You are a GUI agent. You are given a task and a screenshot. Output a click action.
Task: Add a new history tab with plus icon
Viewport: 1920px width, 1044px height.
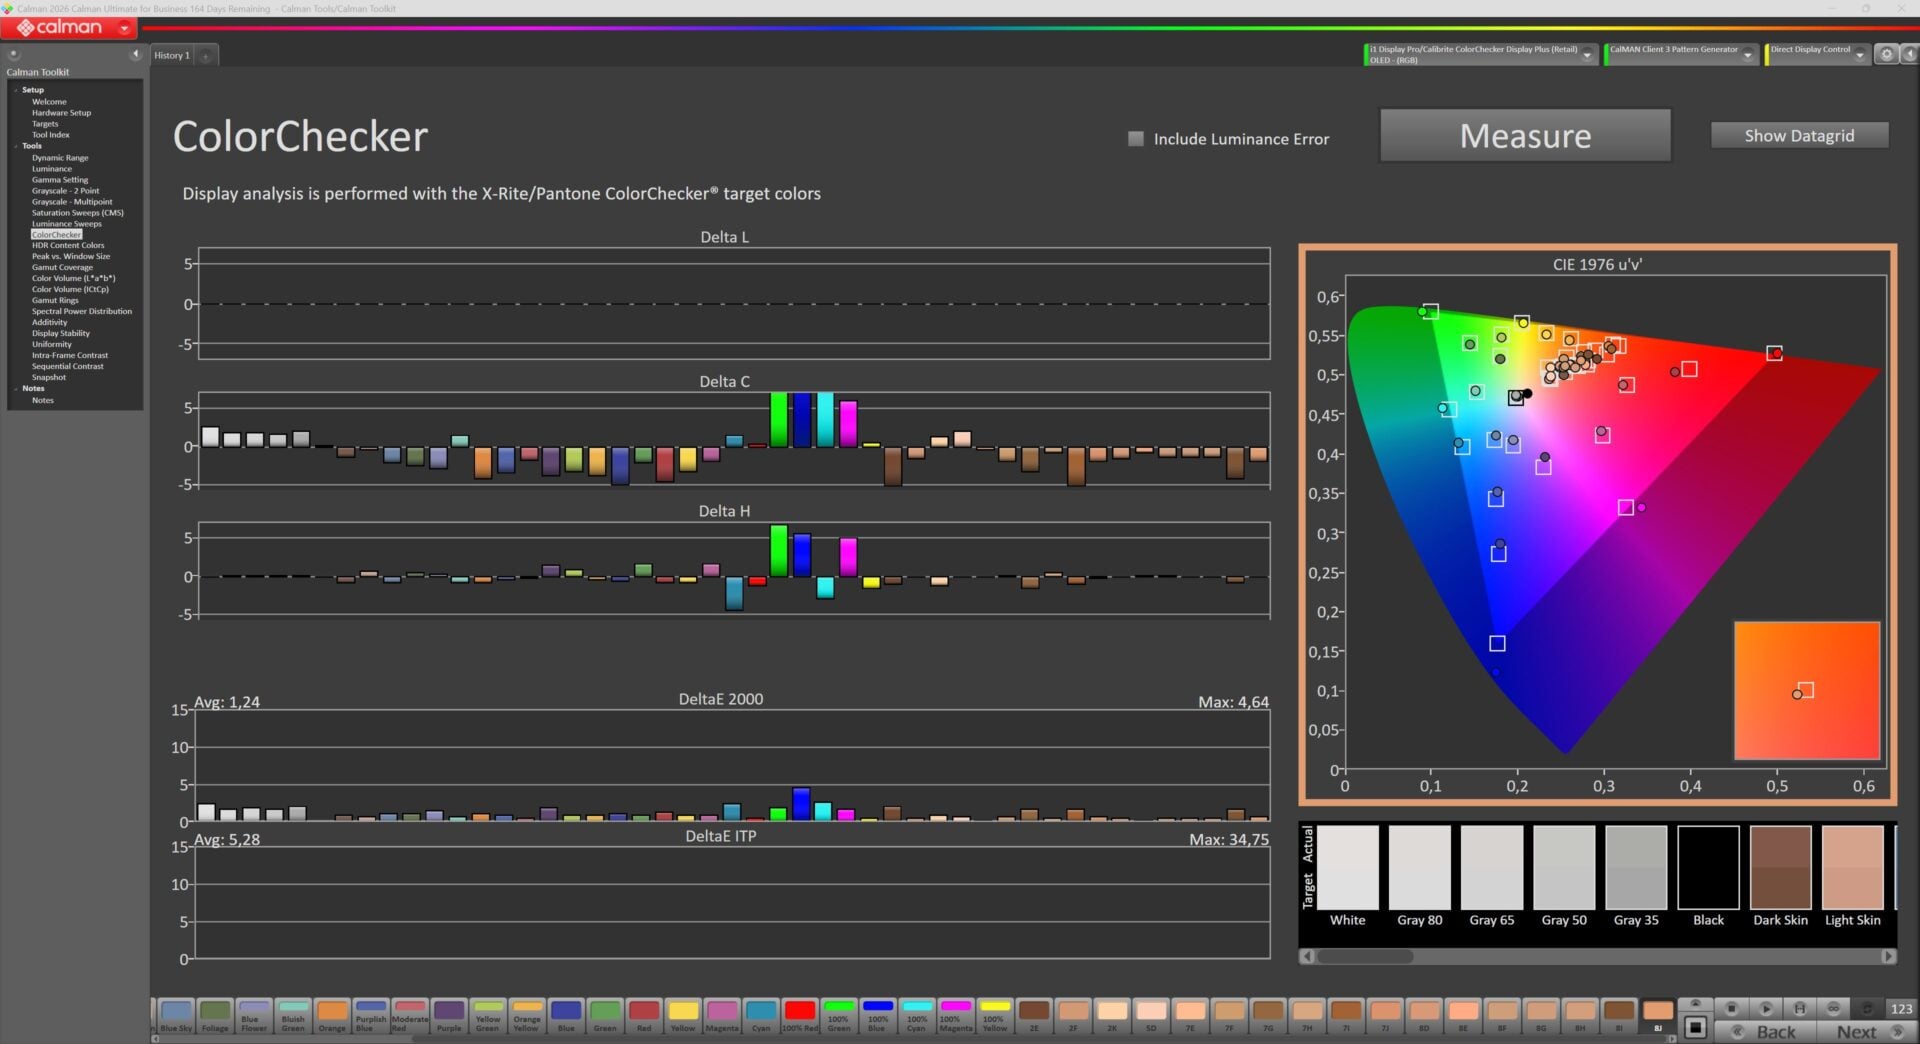click(x=206, y=56)
